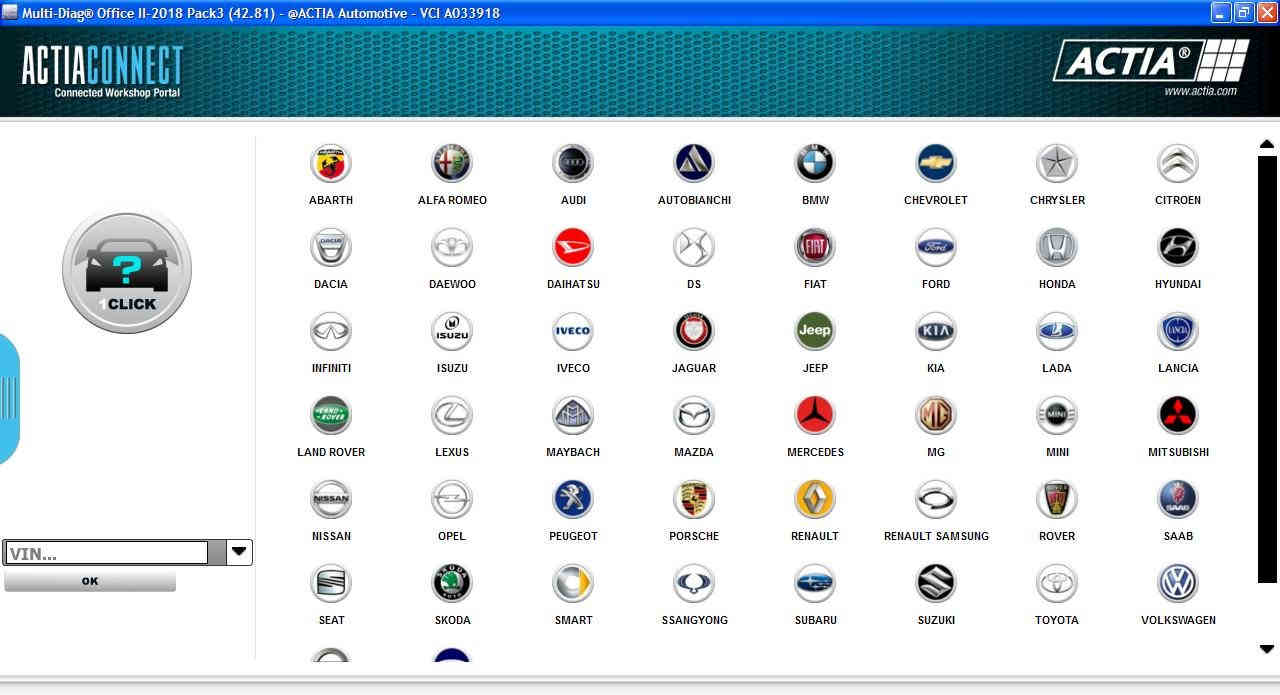Open the Jeep brand icon
This screenshot has width=1280, height=695.
[815, 332]
